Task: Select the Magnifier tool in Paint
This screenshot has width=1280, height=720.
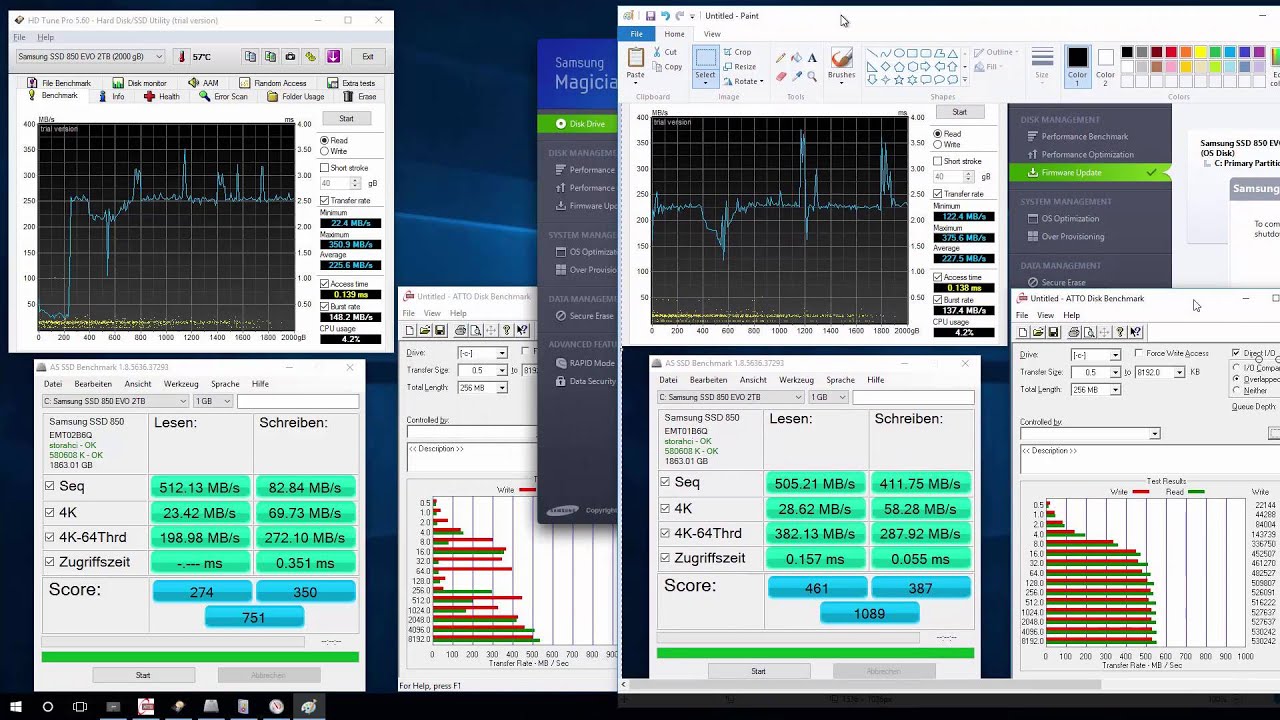Action: [812, 76]
